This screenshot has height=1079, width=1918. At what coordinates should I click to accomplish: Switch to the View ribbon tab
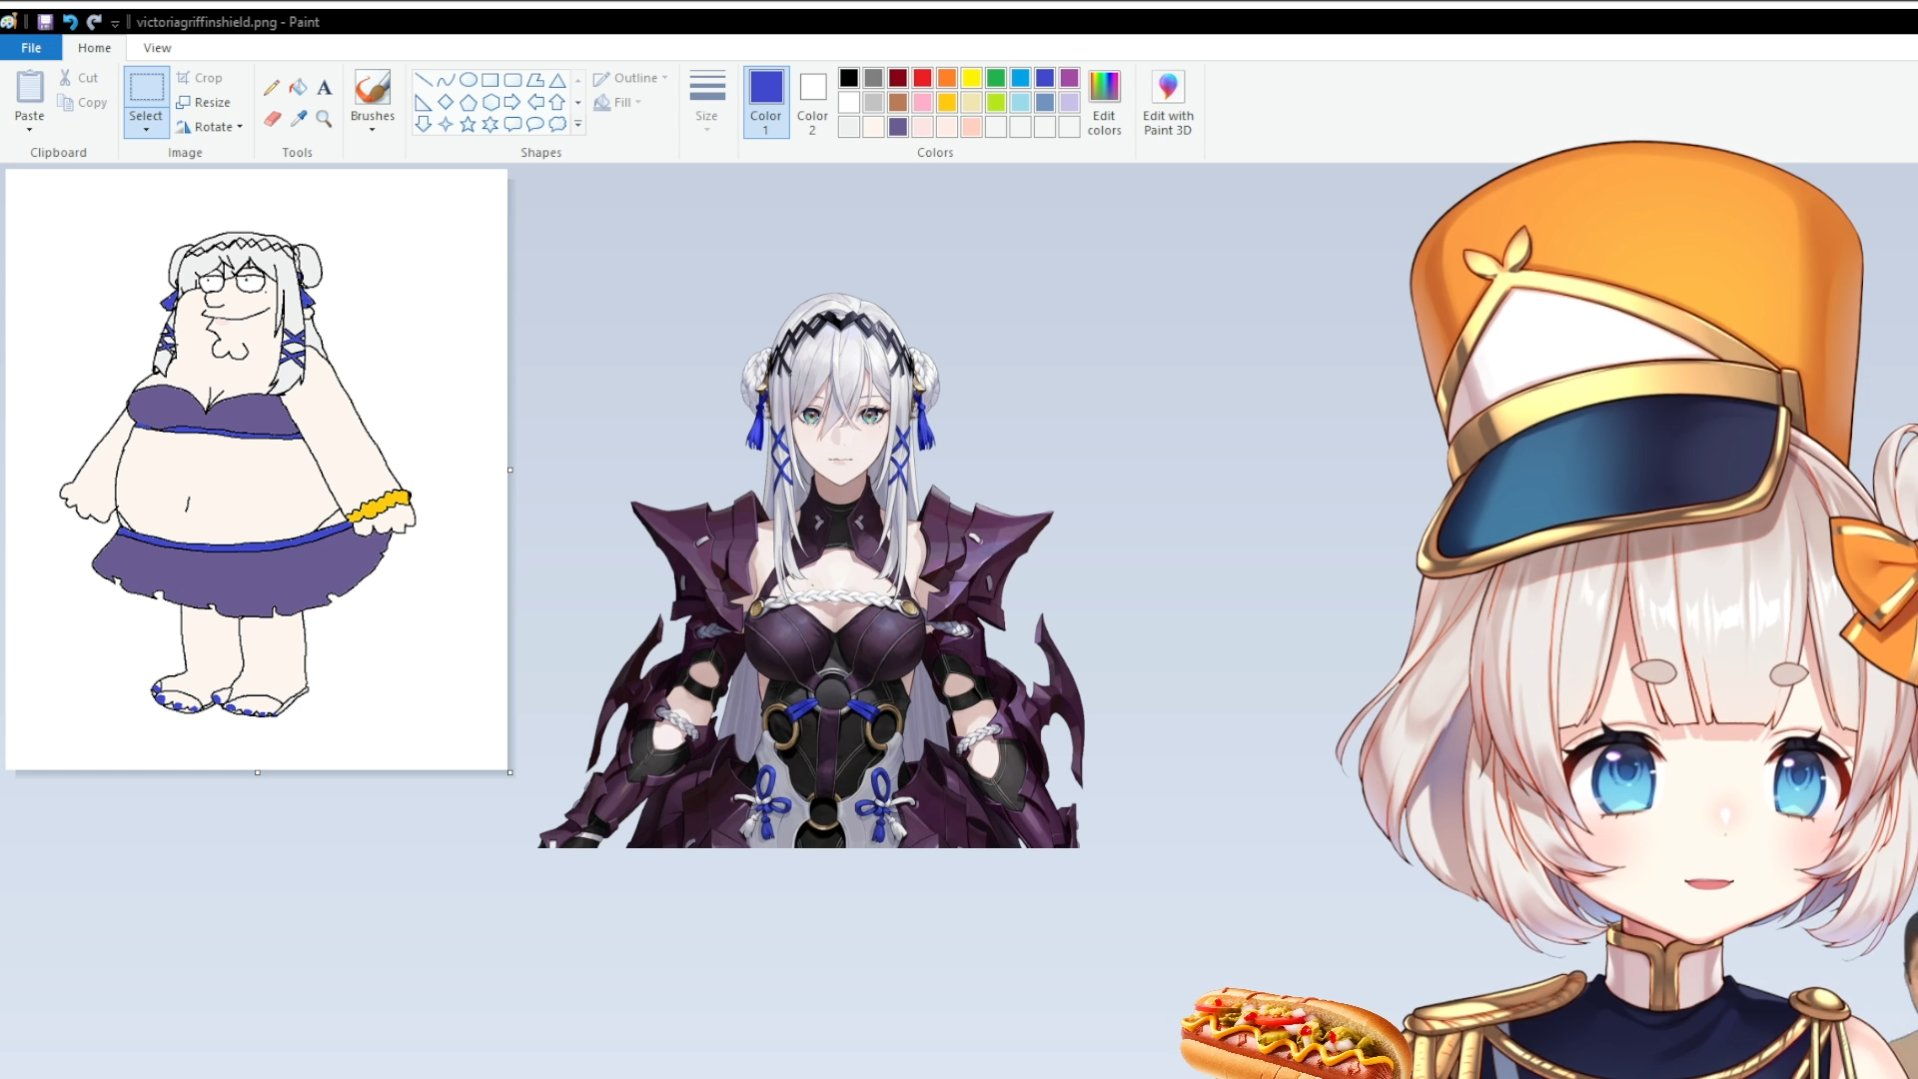tap(157, 47)
